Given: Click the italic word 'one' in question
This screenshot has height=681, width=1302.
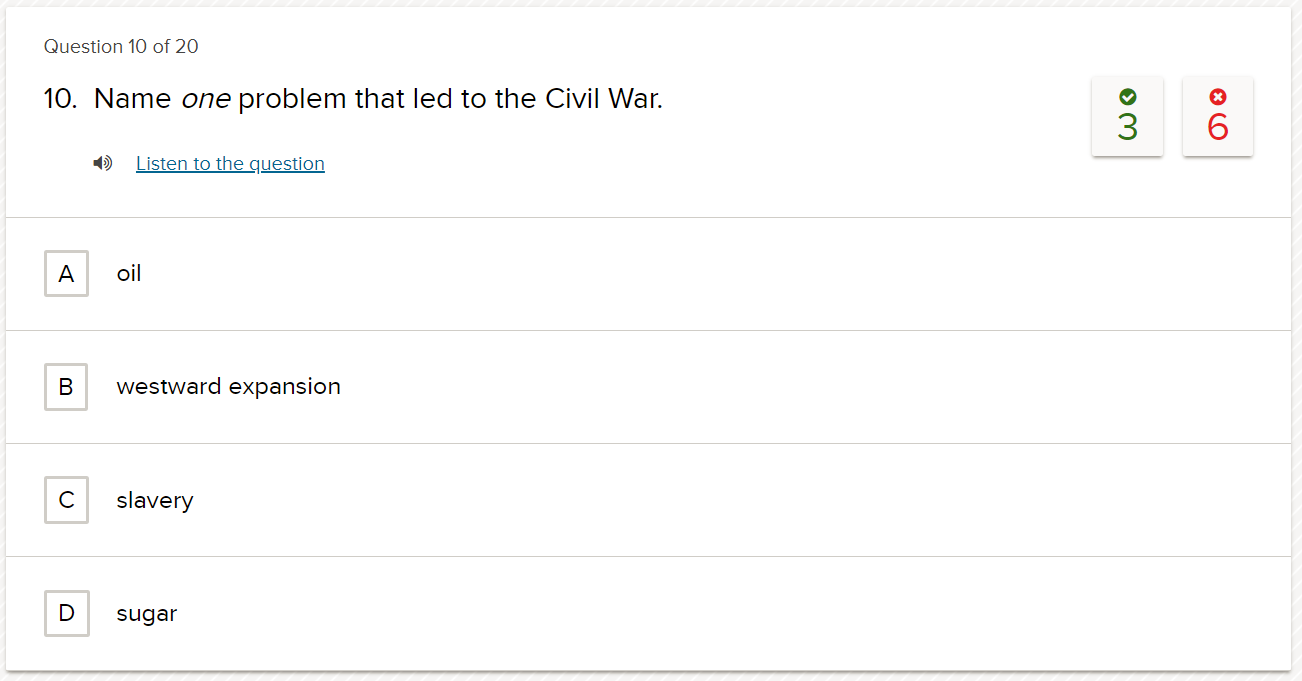Looking at the screenshot, I should [x=205, y=100].
